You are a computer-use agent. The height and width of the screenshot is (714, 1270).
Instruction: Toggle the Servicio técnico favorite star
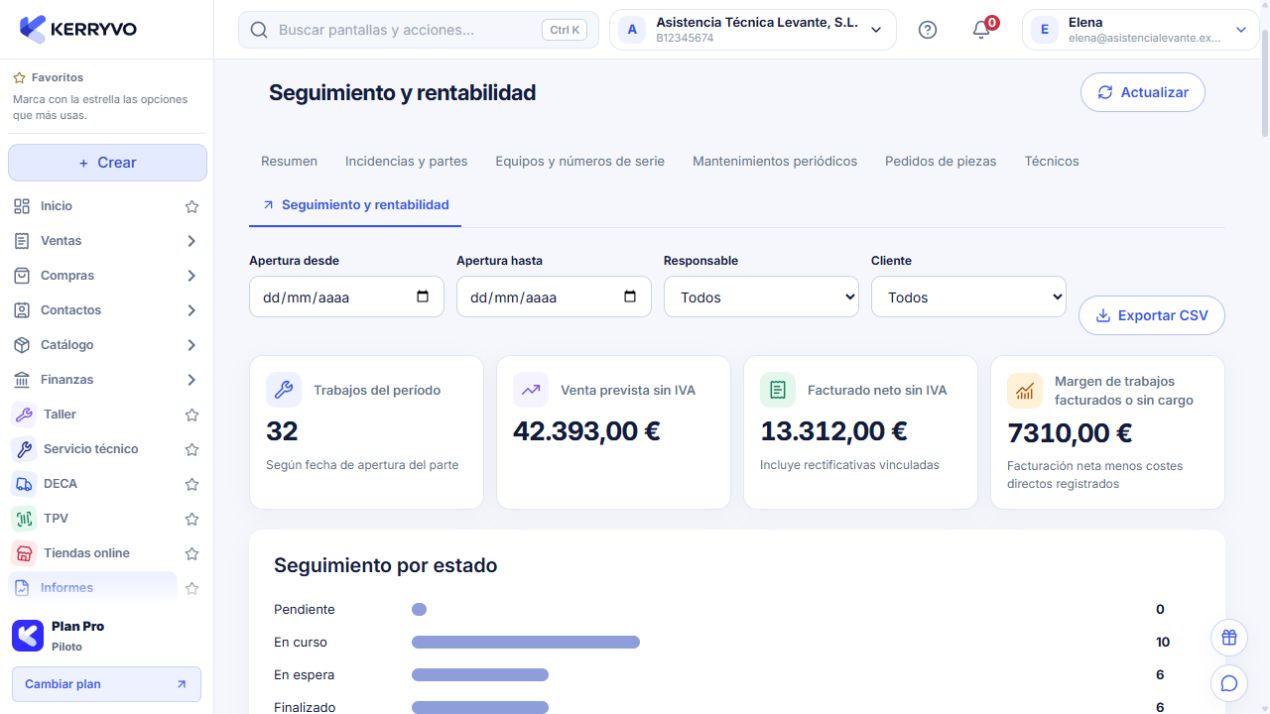click(192, 450)
